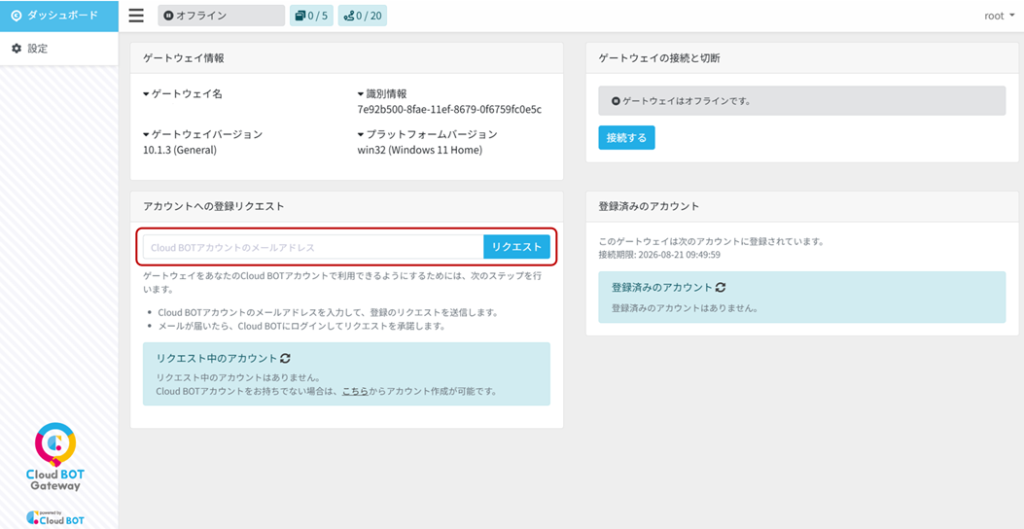Screen dimensions: 1024x529
Task: Select the text win32 (Windows 11 Home)
Action: (x=419, y=150)
